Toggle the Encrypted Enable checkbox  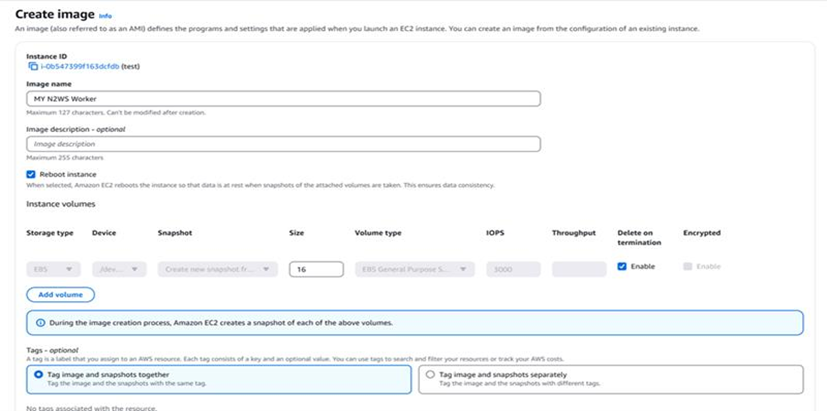click(687, 266)
